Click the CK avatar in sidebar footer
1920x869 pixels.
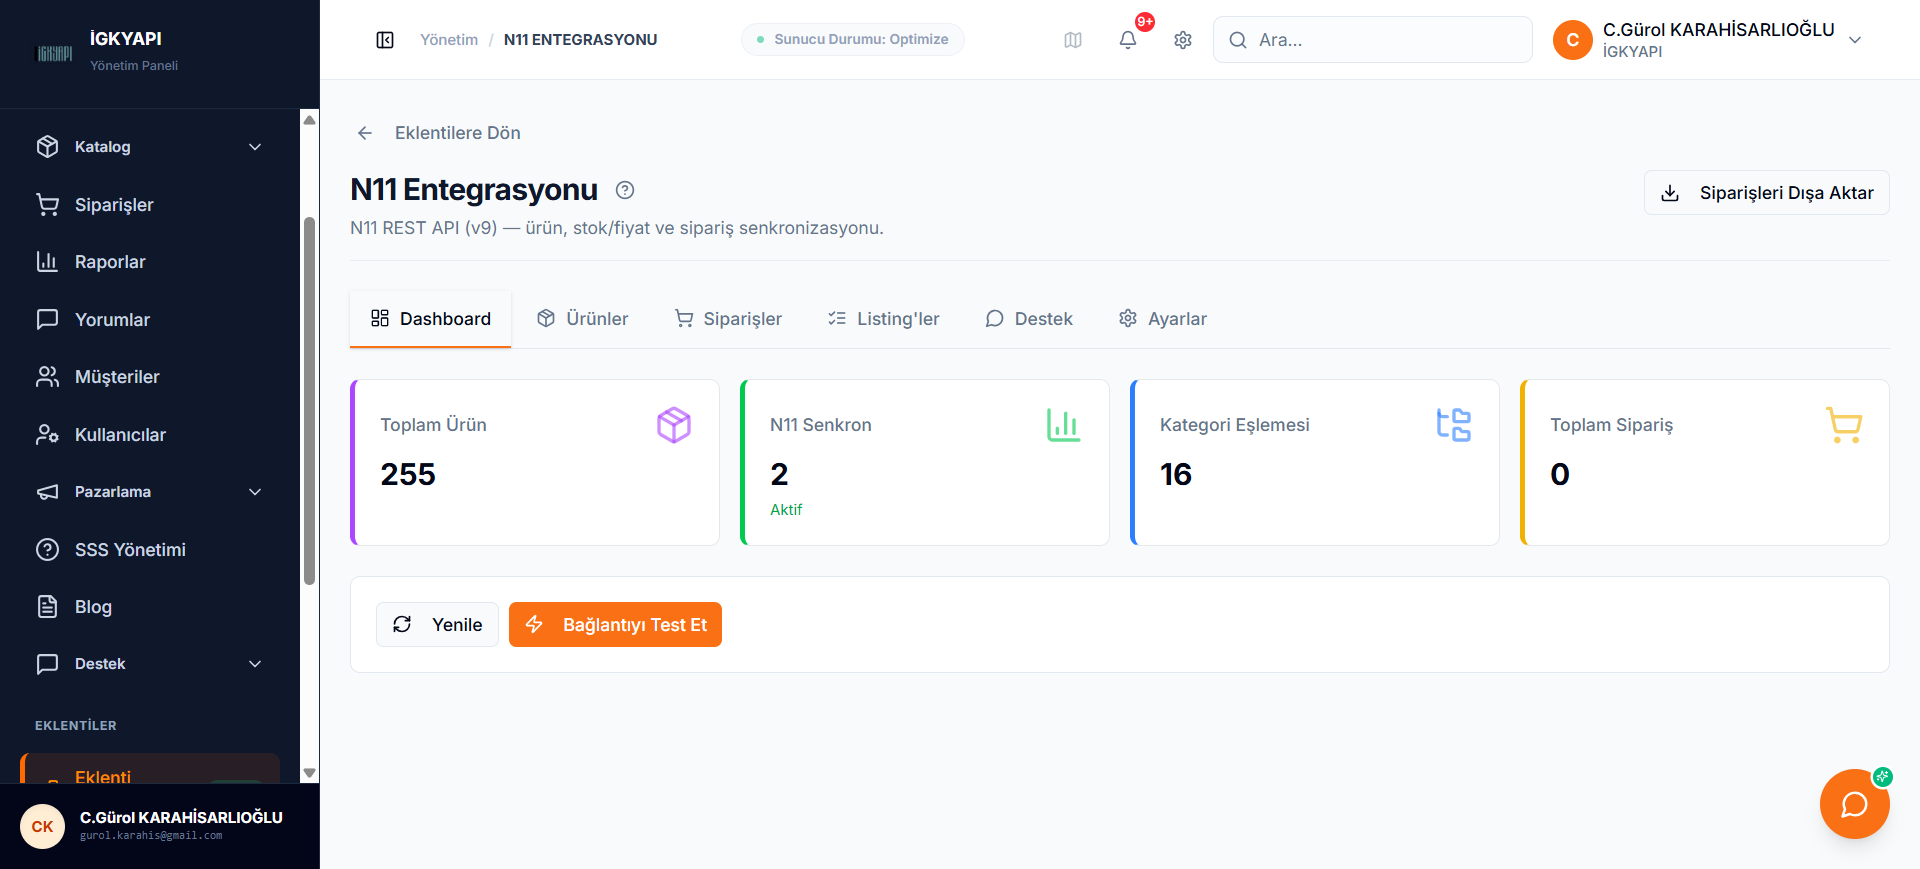42,827
